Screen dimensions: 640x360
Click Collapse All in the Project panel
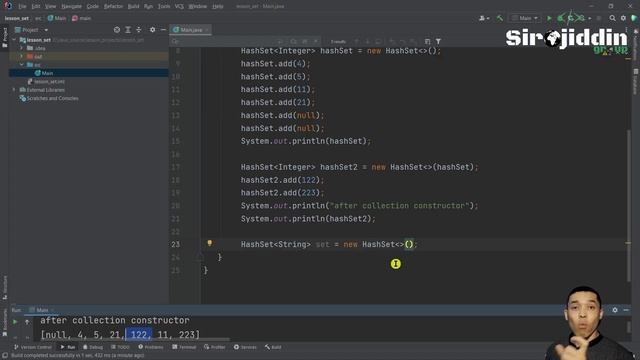pos(139,30)
